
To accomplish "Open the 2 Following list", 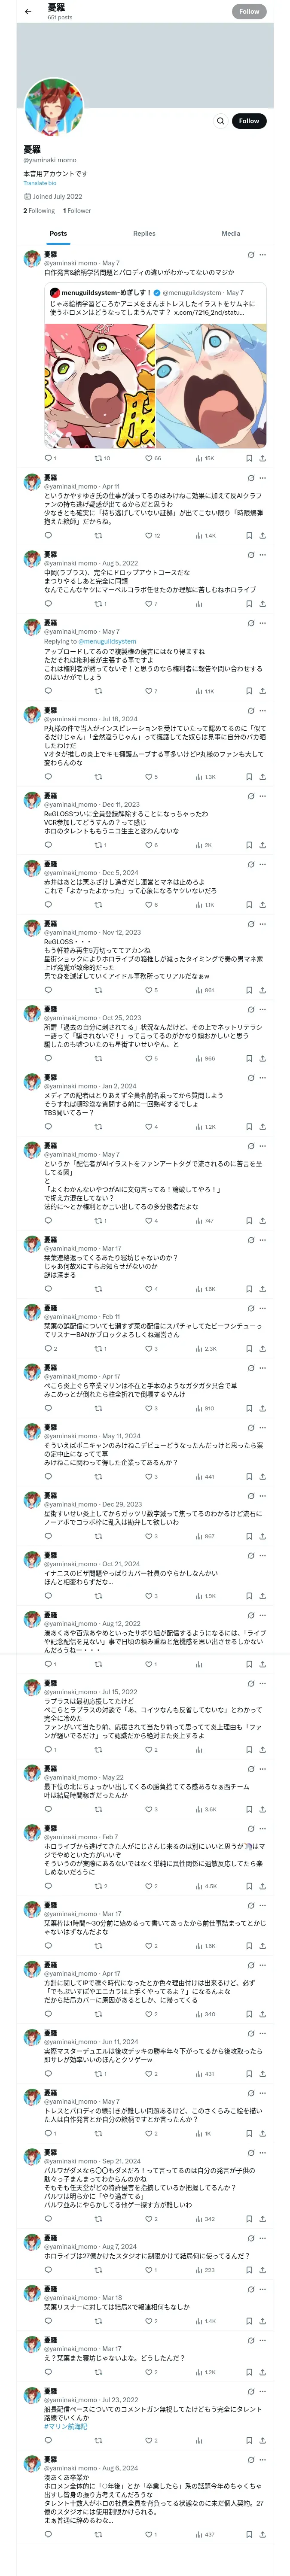I will (39, 211).
